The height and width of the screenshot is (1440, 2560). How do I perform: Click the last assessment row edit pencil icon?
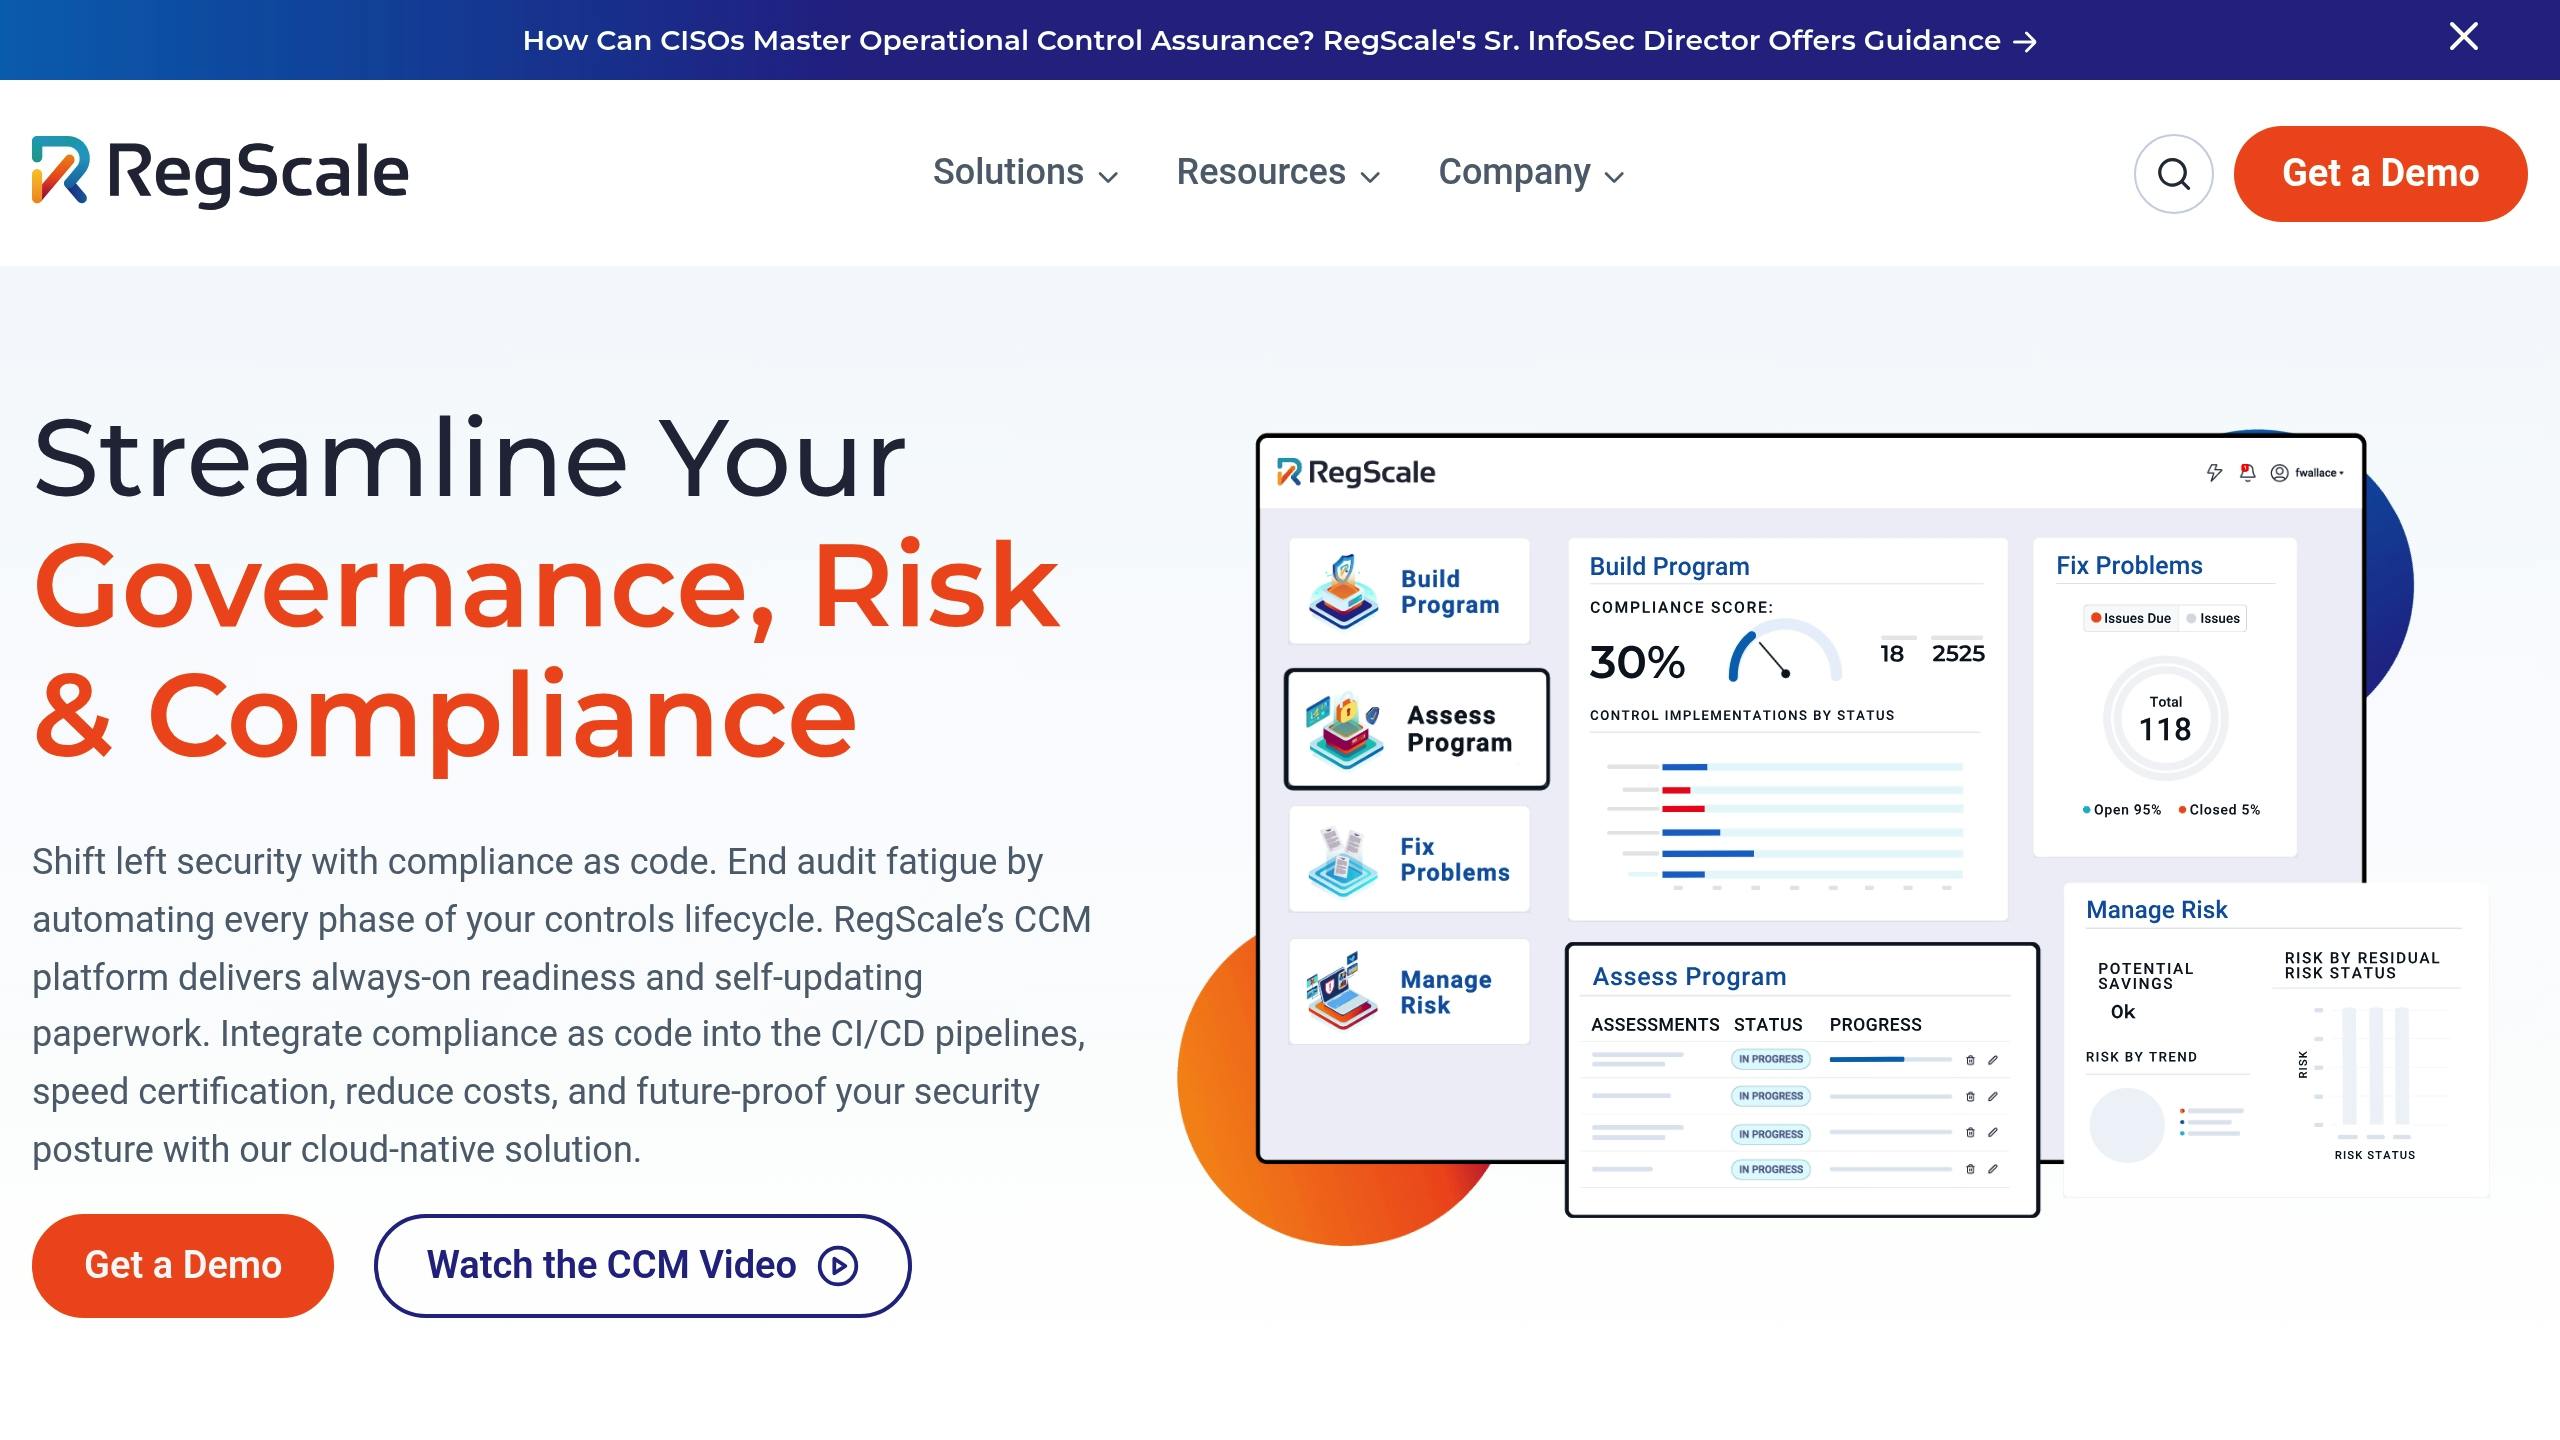coord(1992,1169)
